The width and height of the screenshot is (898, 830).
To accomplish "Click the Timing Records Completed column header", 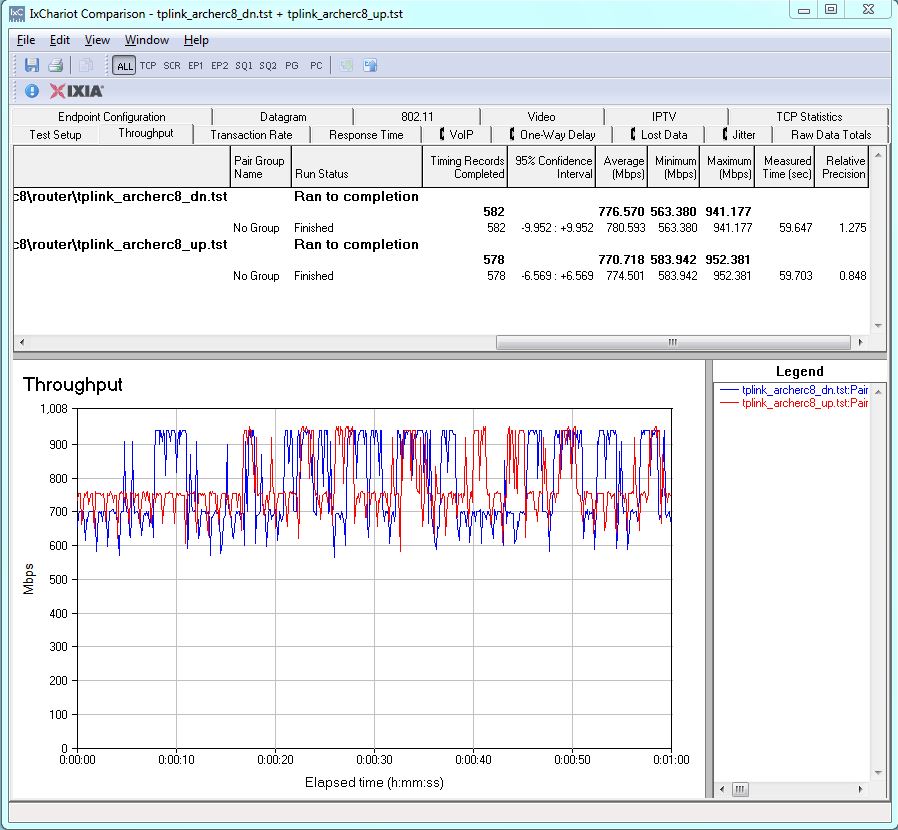I will 465,167.
